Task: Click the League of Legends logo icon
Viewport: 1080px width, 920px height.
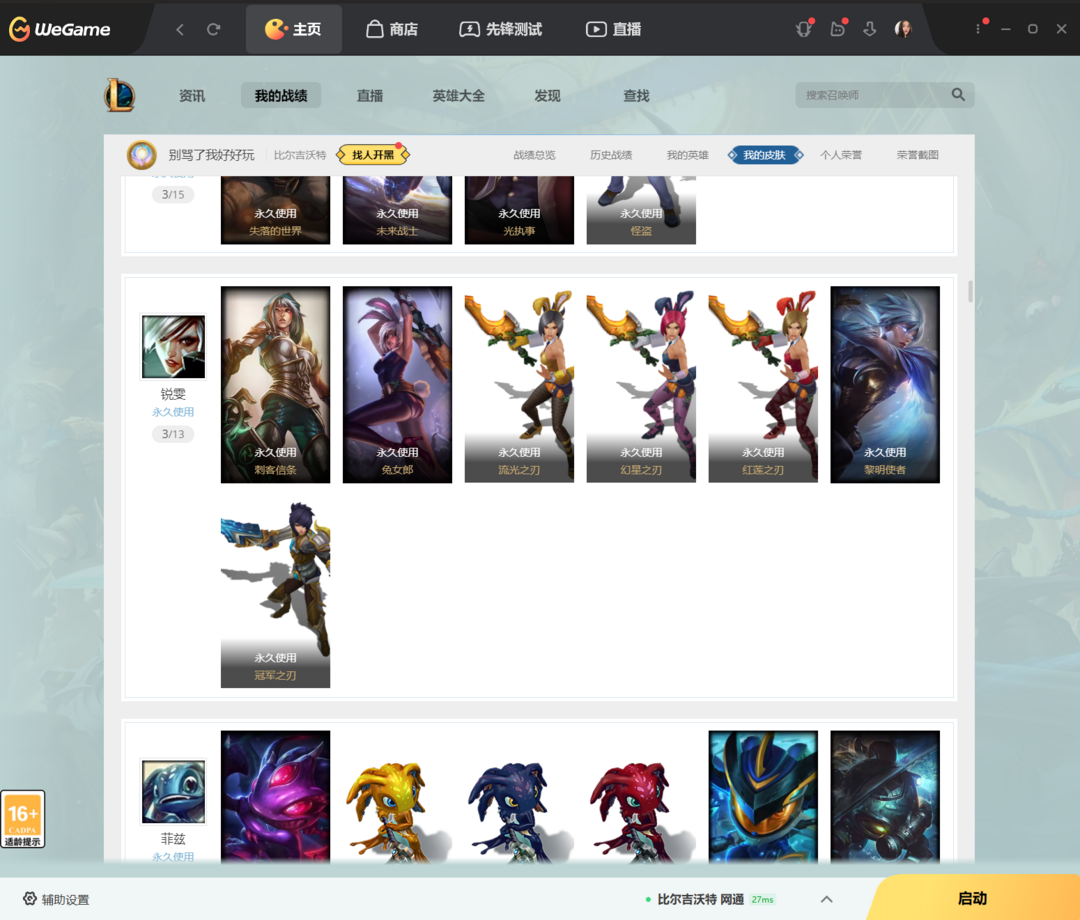Action: pos(120,95)
